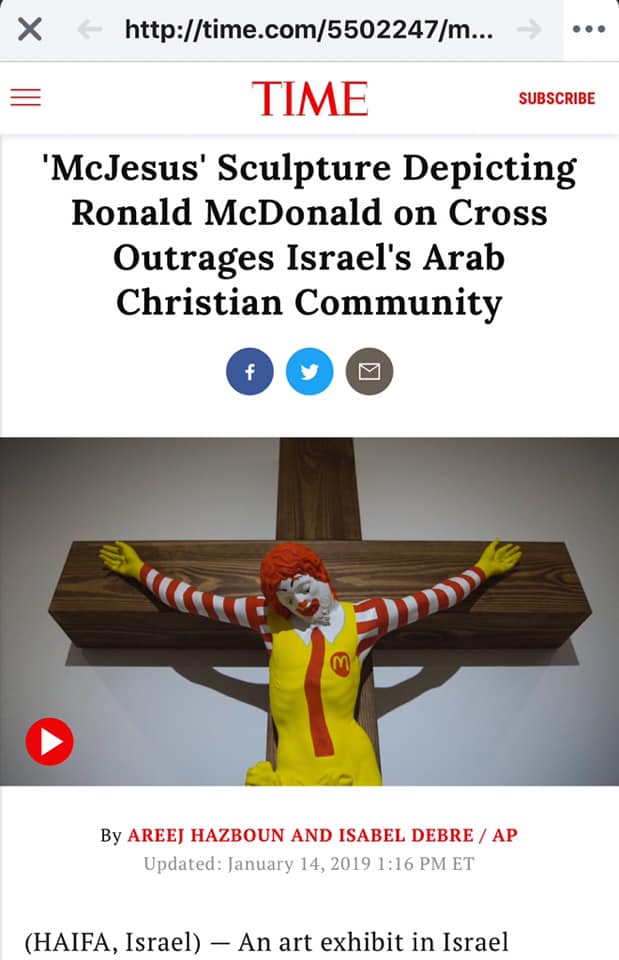Open author Isabel Debre's page
This screenshot has width=619, height=960.
407,835
